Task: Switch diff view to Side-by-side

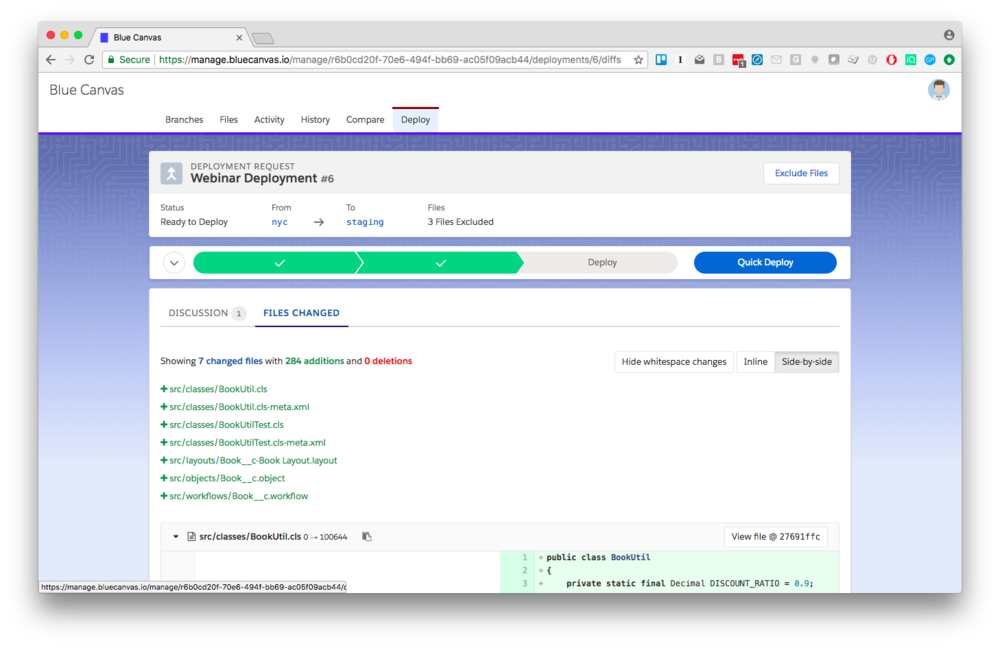Action: click(x=807, y=362)
